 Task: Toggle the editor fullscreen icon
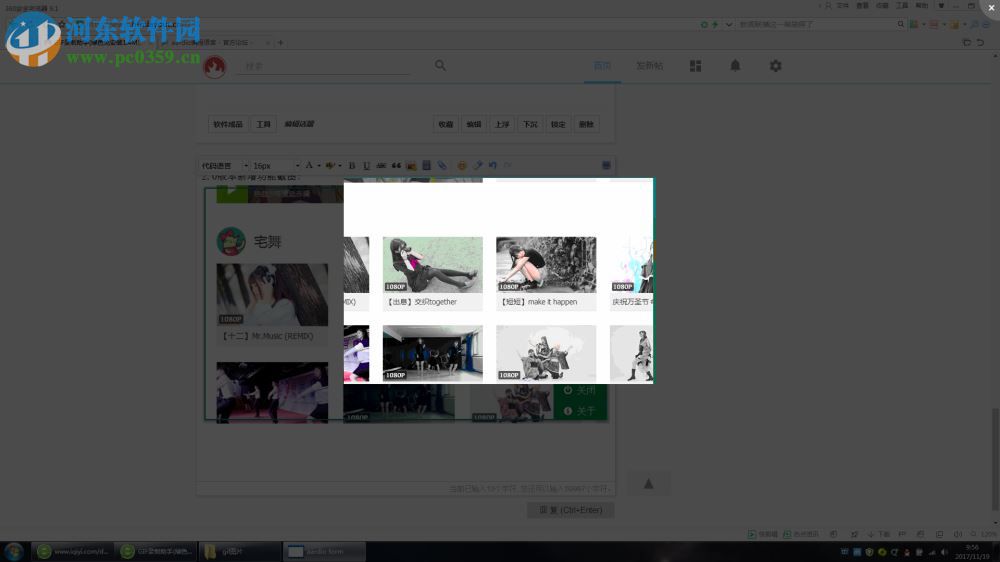(607, 165)
